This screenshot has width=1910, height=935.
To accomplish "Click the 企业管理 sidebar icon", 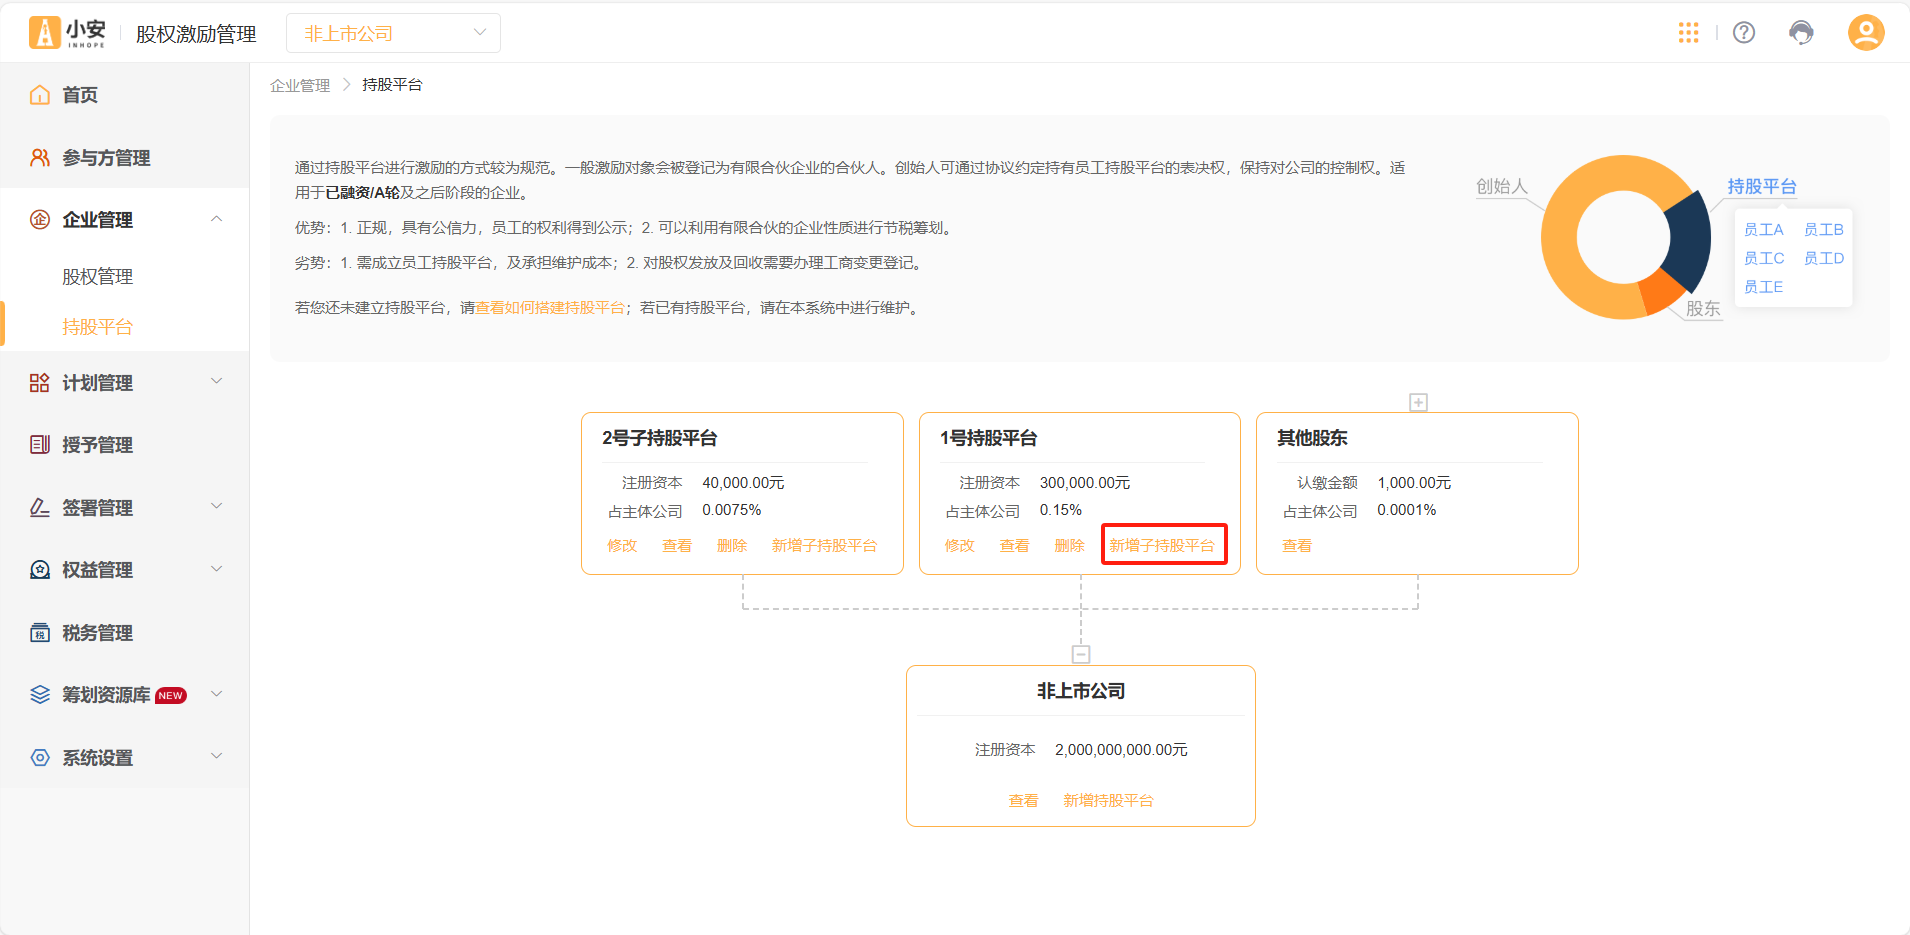I will (x=40, y=220).
